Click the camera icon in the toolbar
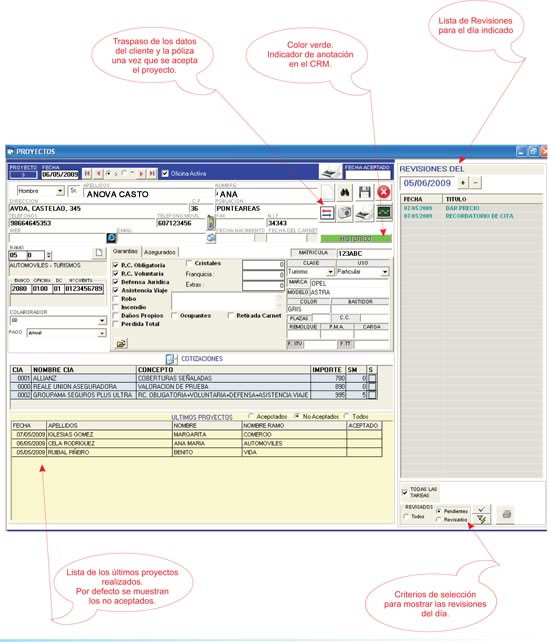The image size is (550, 642). [x=345, y=212]
